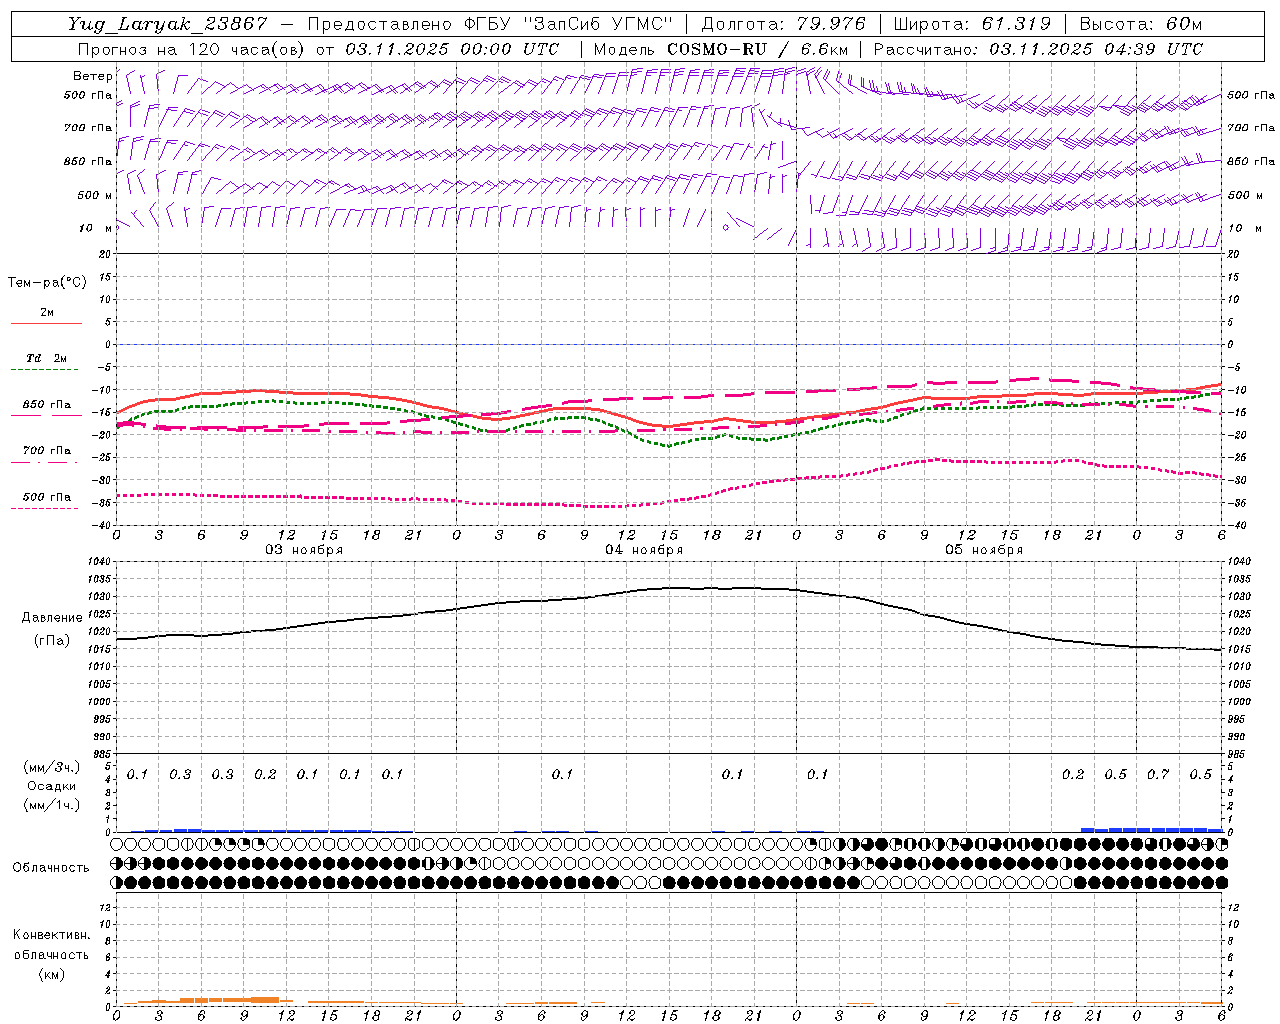Click the Высота: 60м header field

point(1141,25)
